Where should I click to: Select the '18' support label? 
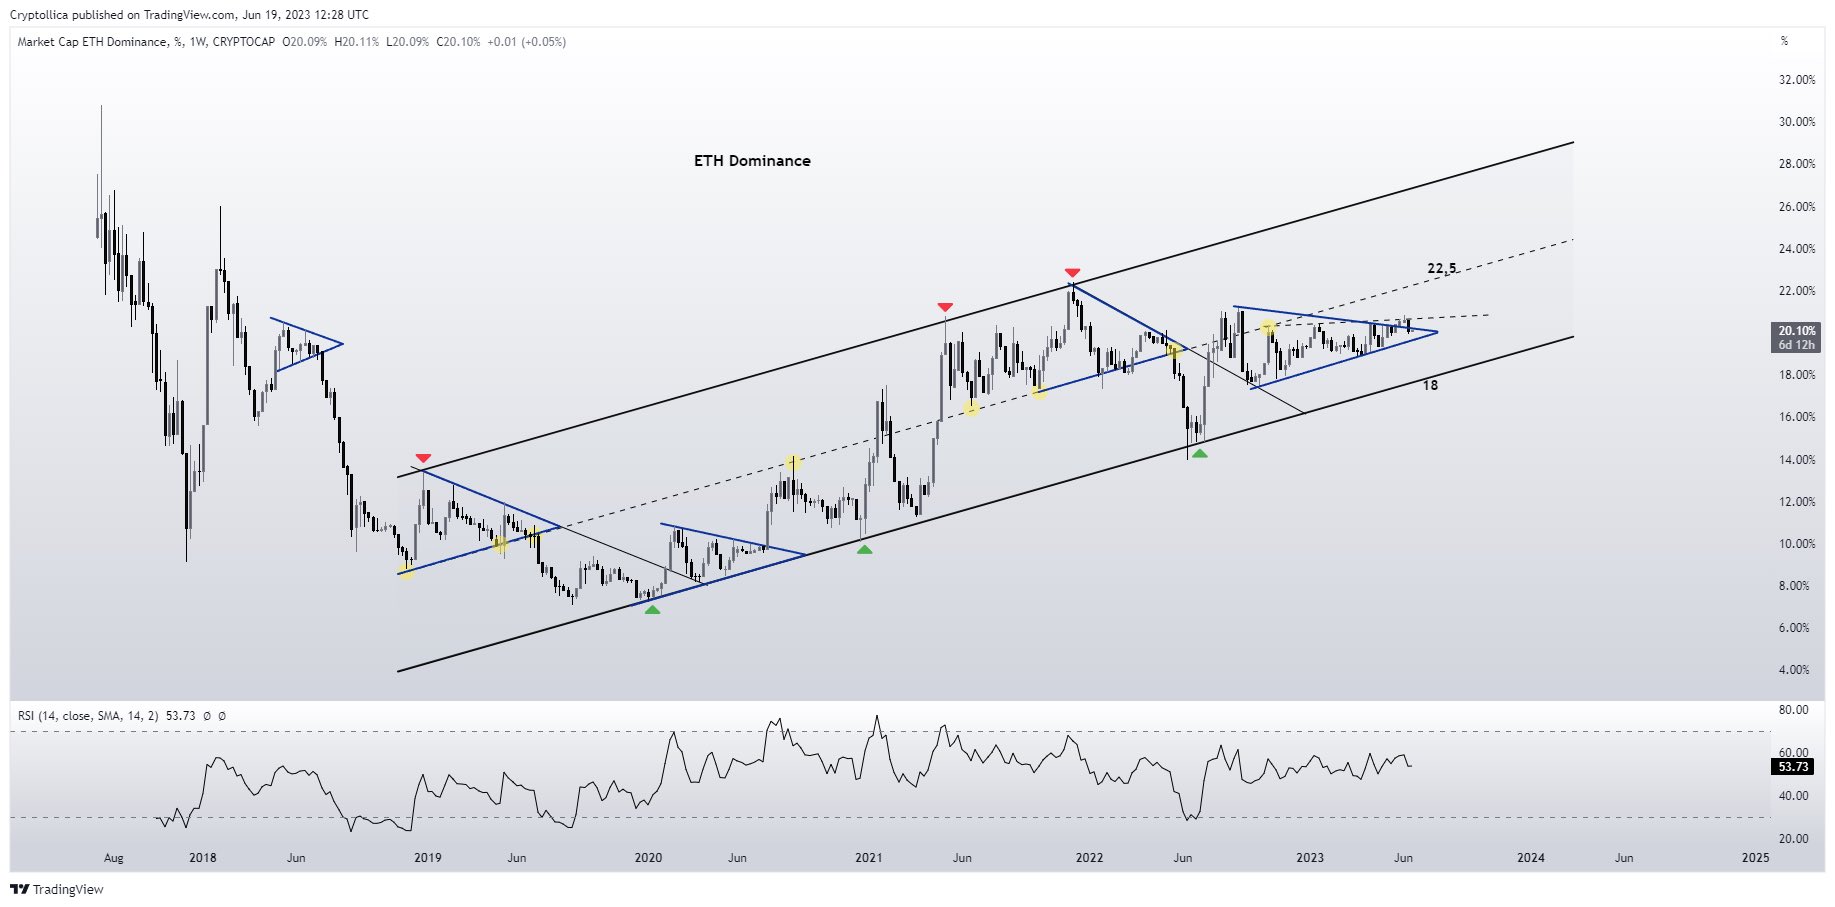(x=1430, y=385)
